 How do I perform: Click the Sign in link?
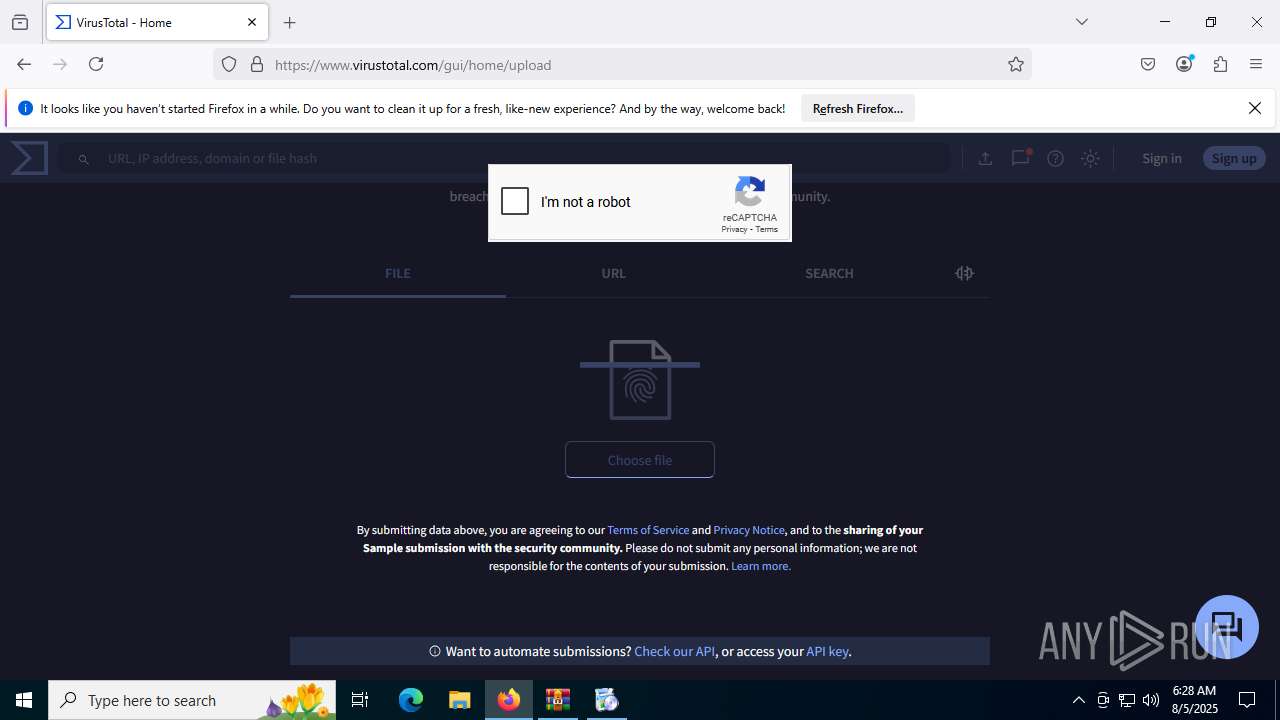click(x=1162, y=158)
